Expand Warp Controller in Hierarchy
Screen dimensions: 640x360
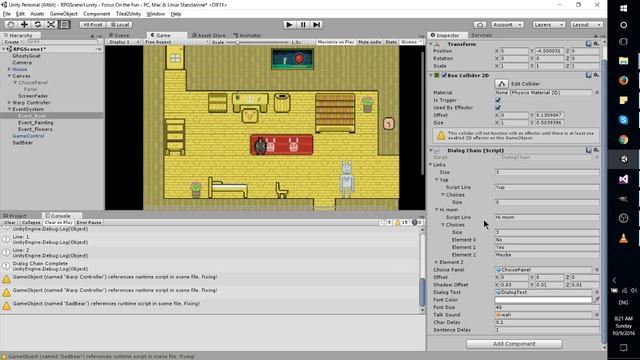(x=9, y=102)
